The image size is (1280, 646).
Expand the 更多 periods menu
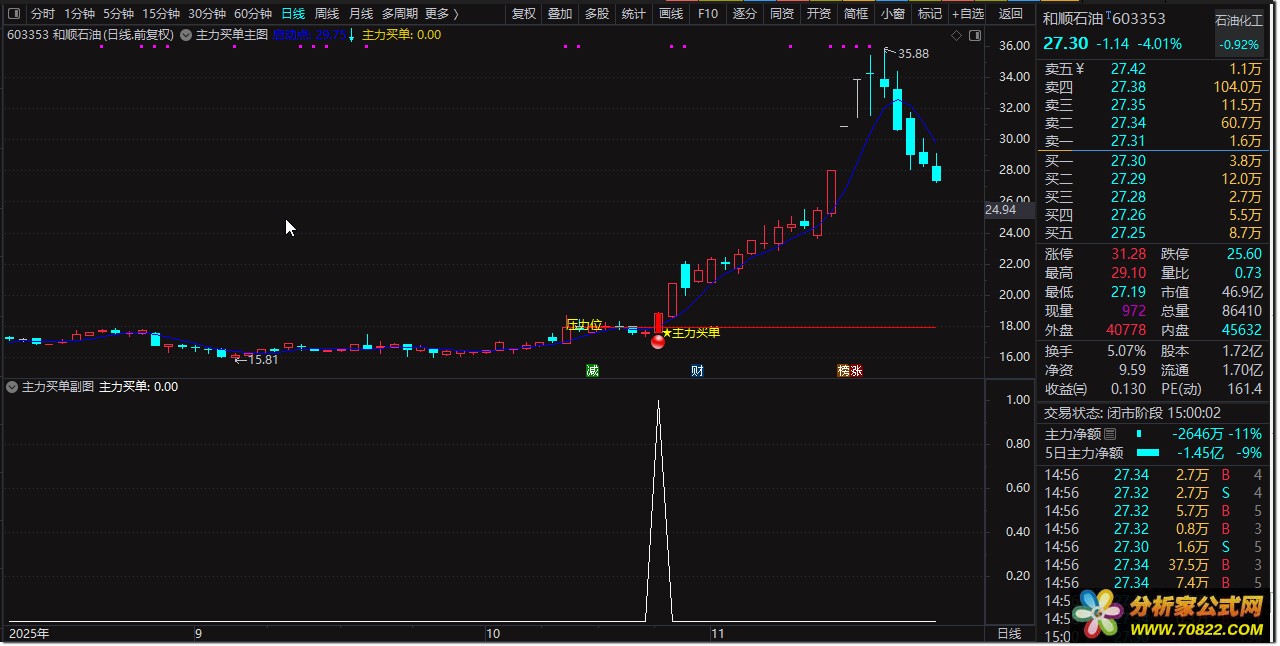pos(441,14)
